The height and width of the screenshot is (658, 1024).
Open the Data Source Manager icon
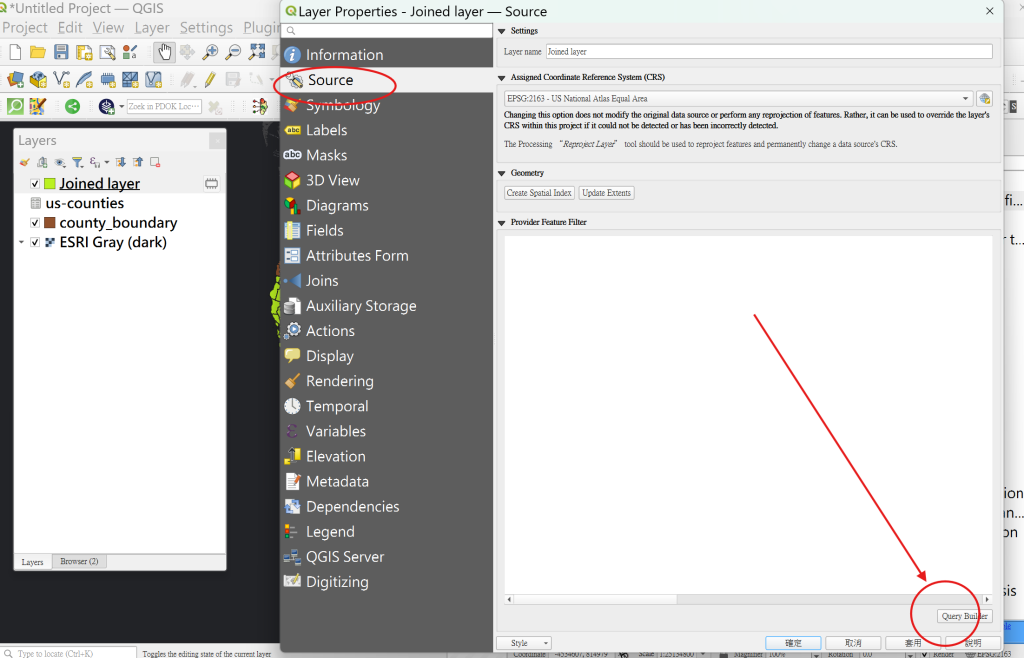click(15, 80)
